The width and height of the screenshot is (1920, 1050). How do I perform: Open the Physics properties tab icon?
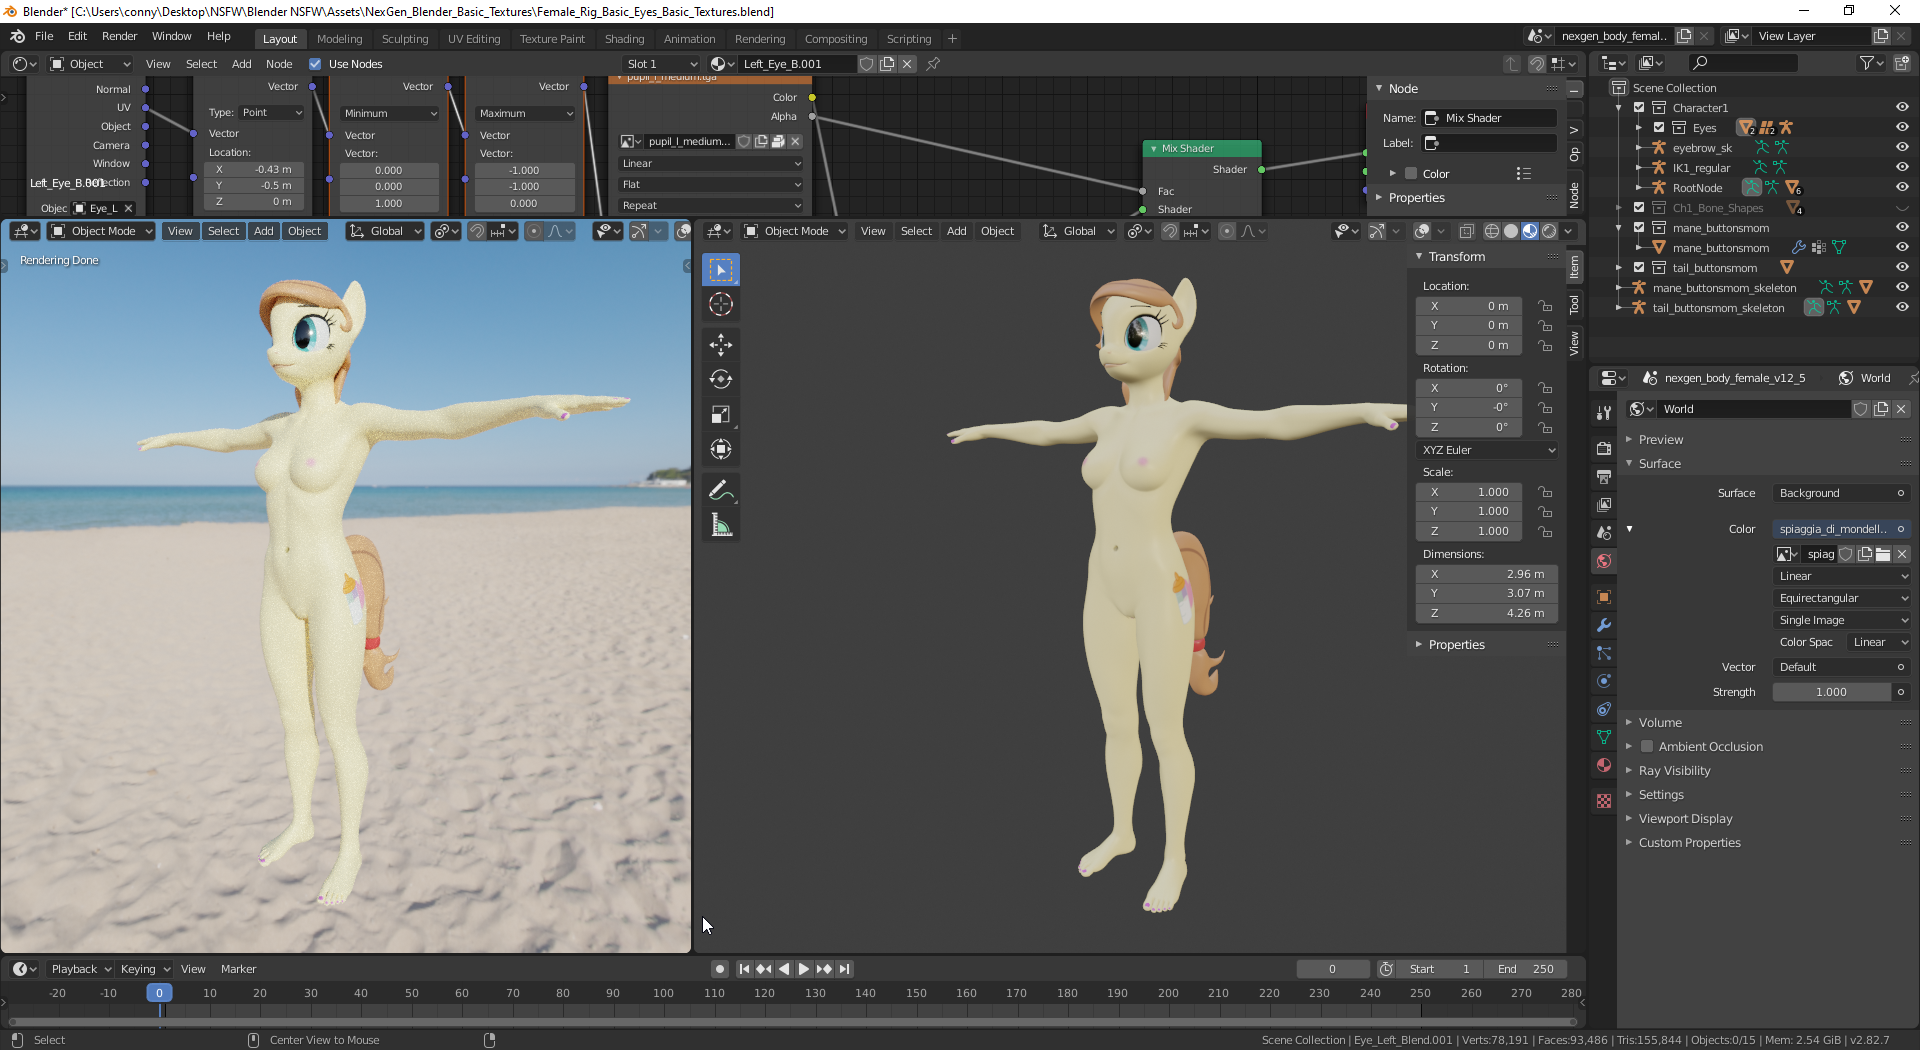click(x=1604, y=681)
